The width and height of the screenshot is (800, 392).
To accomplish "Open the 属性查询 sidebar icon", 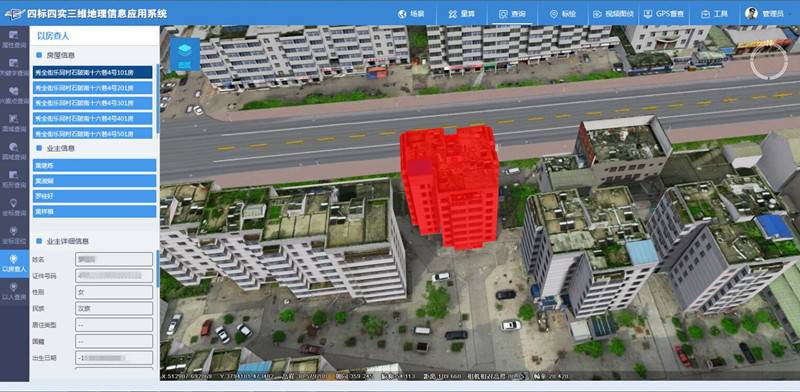I will [x=14, y=39].
